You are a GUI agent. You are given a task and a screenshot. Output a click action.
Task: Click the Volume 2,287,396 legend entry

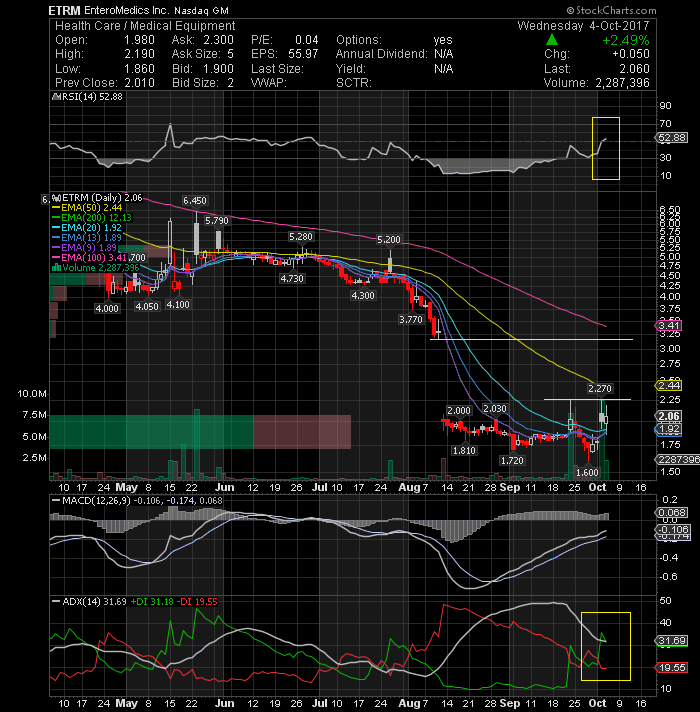pyautogui.click(x=95, y=267)
